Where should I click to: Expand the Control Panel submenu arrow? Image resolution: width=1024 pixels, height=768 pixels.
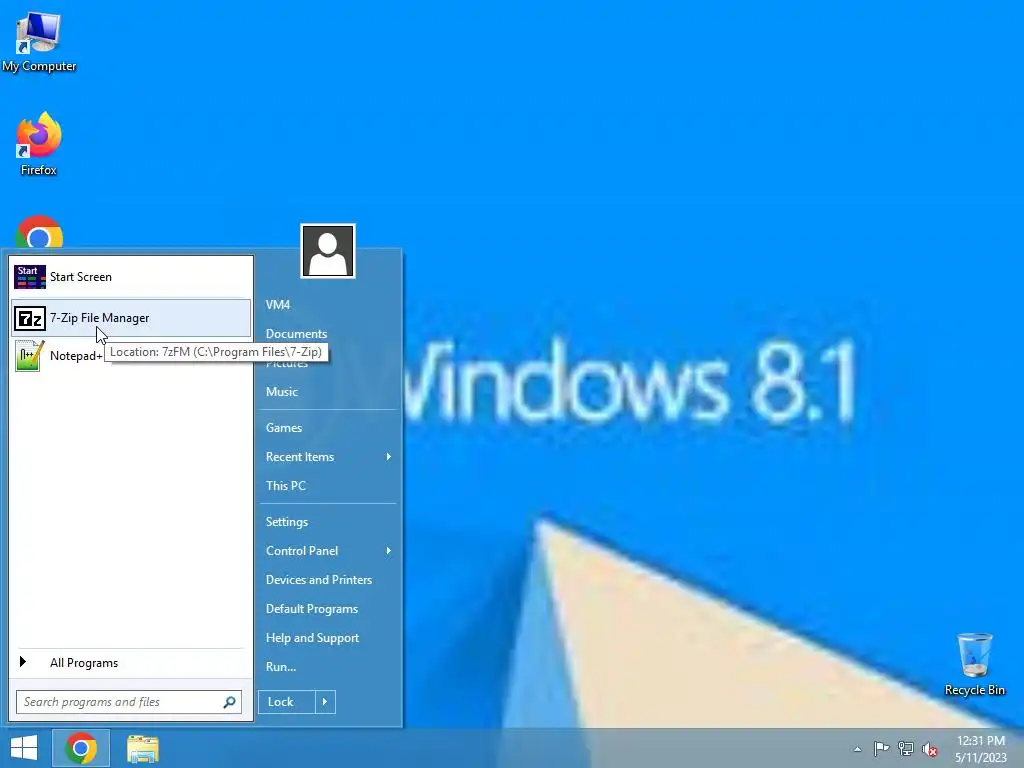click(389, 551)
